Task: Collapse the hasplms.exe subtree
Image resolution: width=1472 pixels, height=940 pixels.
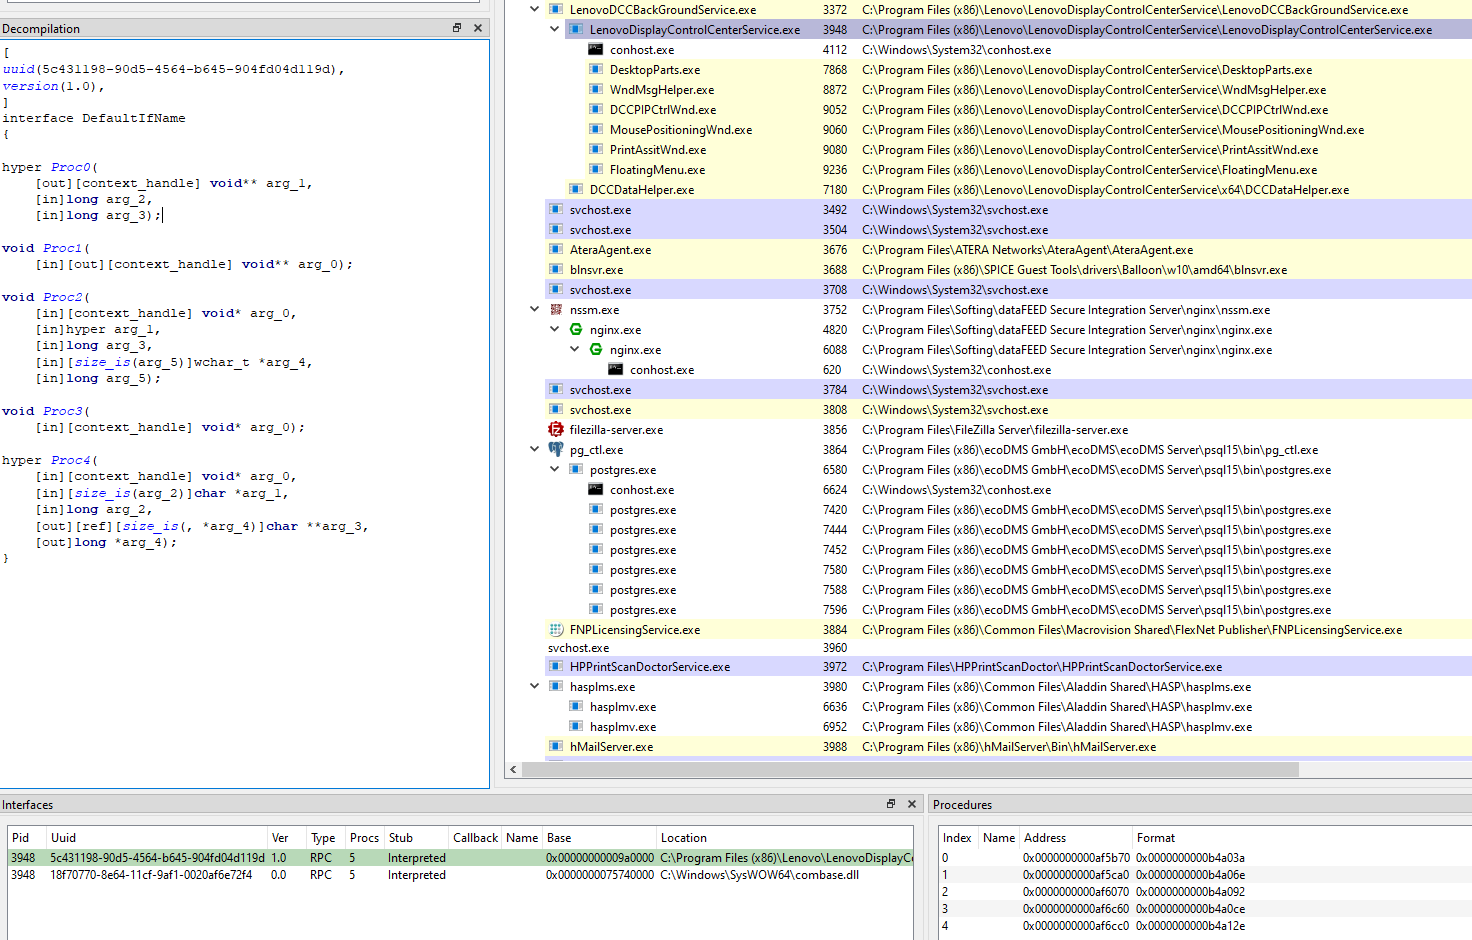Action: click(534, 686)
